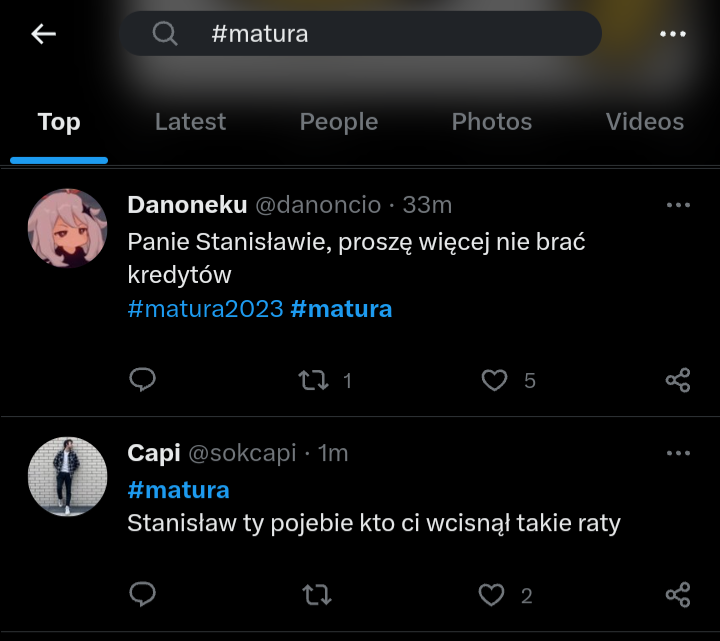
Task: Like Danoneku's tweet with heart icon
Action: [494, 380]
